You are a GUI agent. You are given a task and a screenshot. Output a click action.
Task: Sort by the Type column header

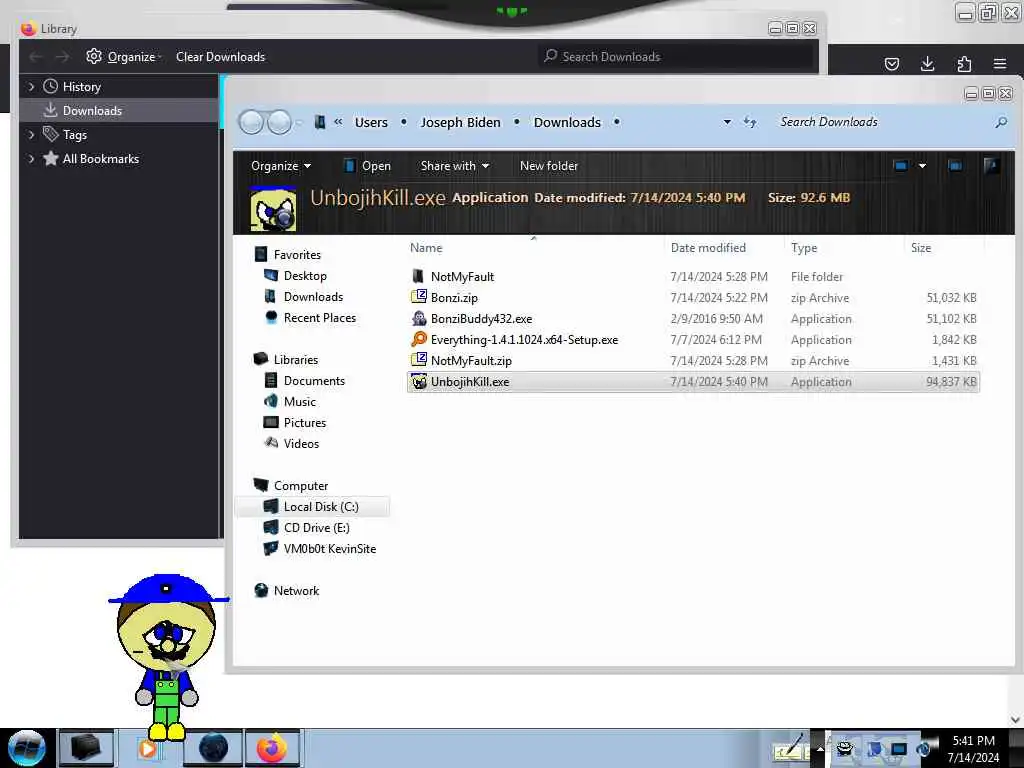804,248
